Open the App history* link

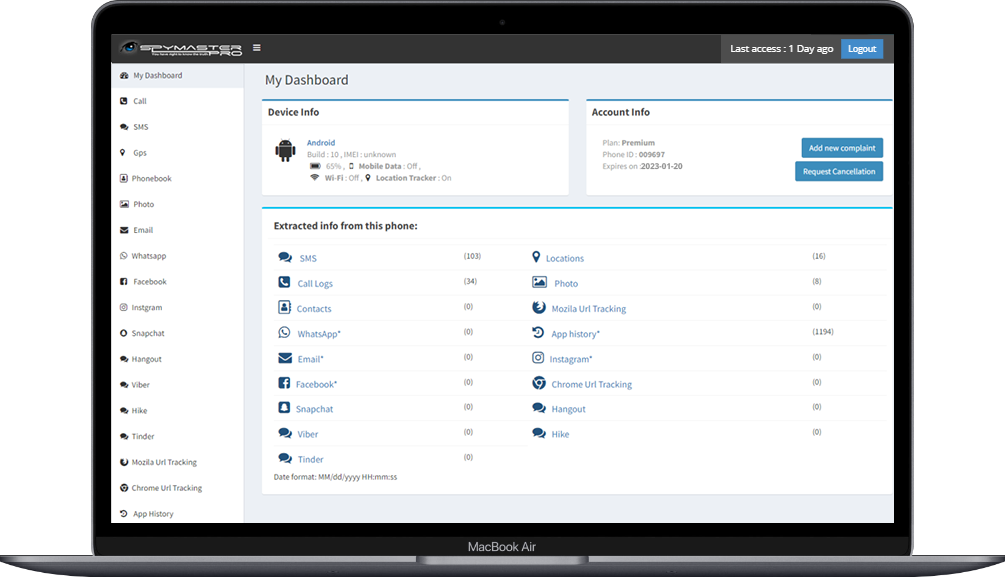click(576, 334)
